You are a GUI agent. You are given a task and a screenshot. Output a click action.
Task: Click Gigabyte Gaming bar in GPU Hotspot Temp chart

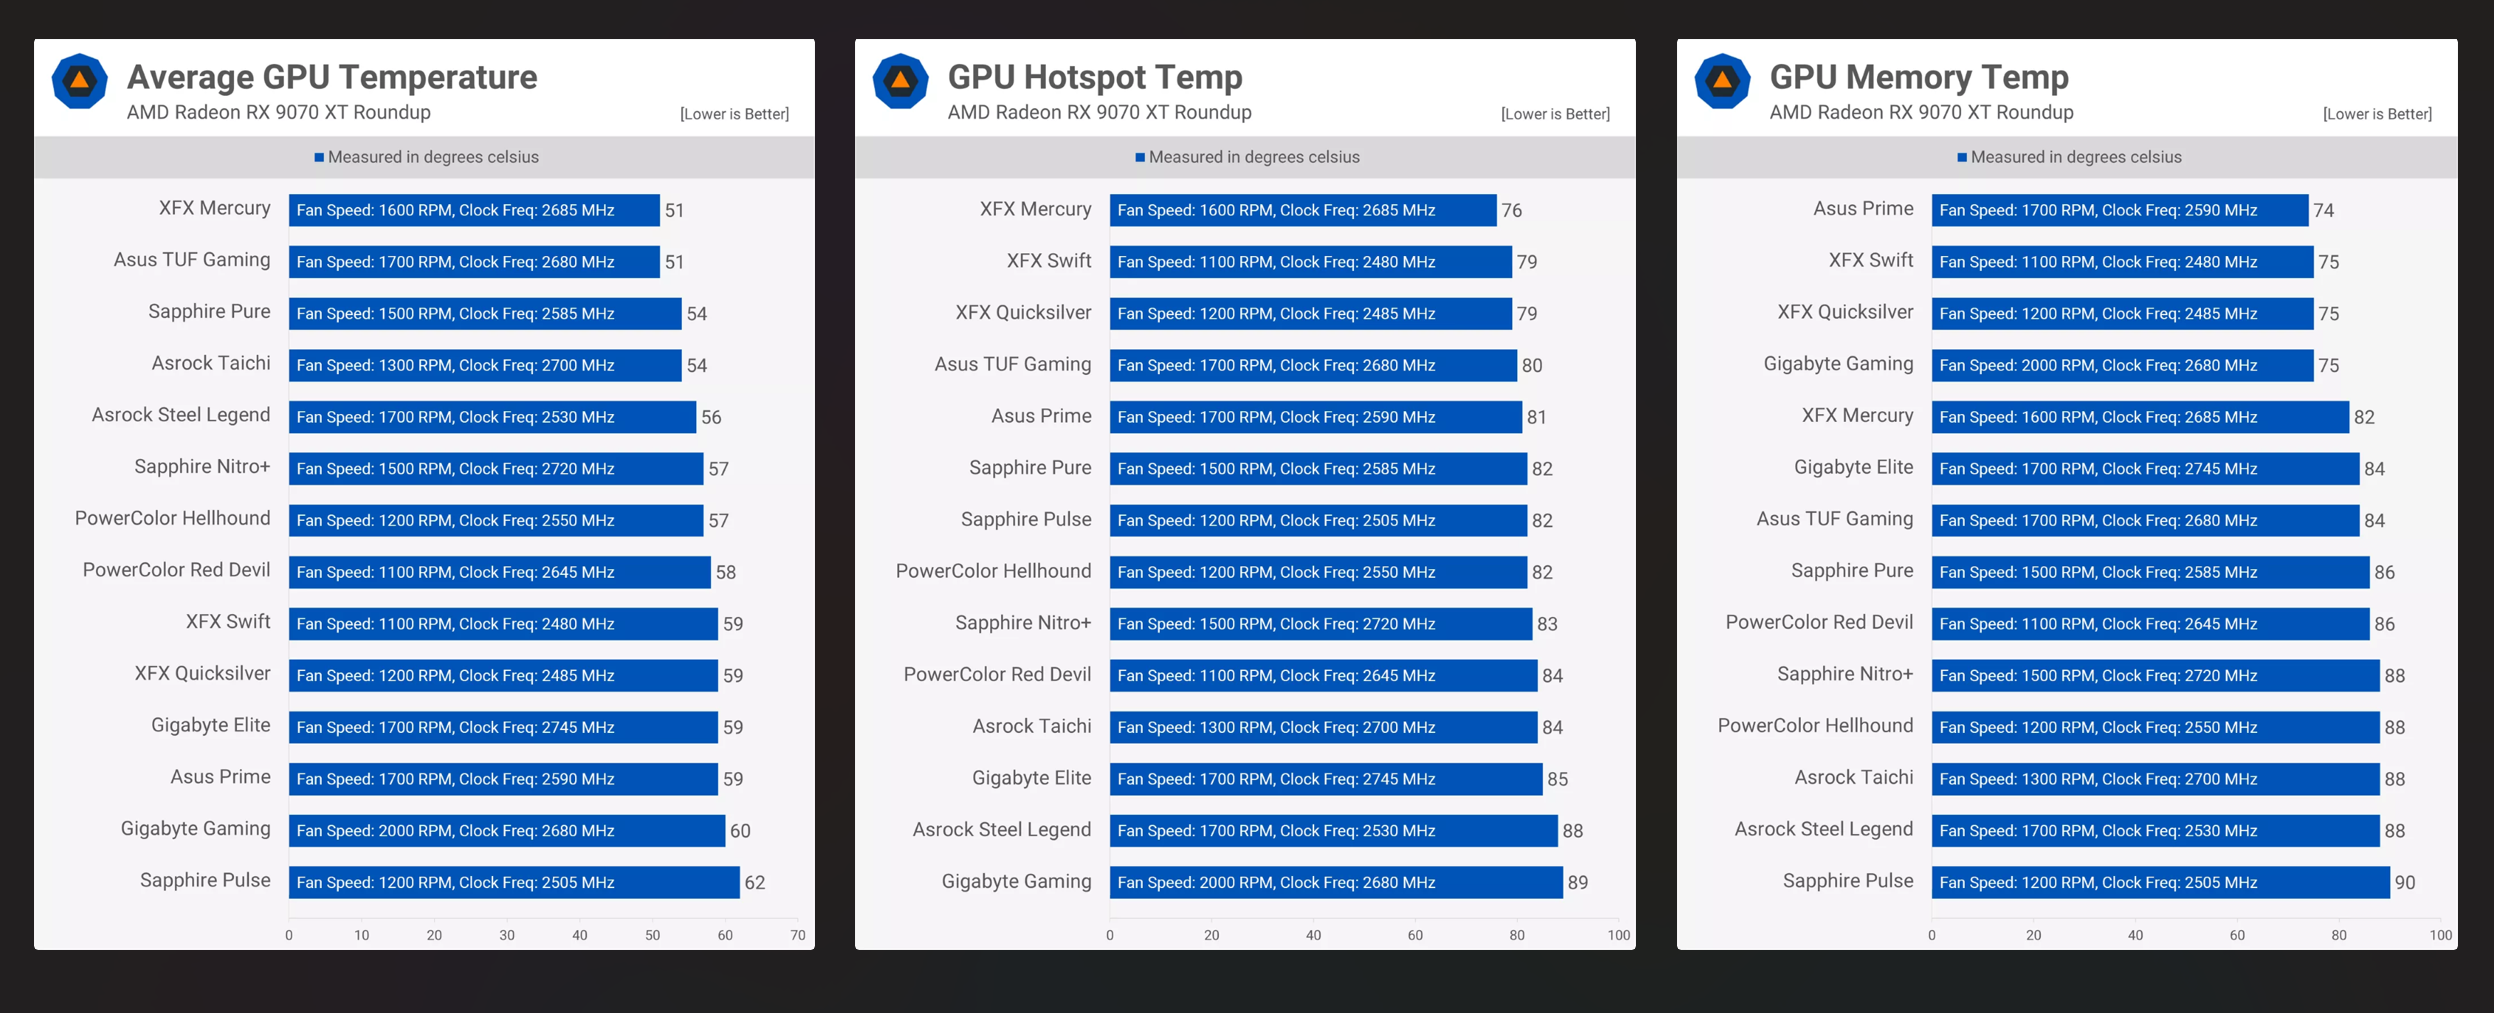1336,882
